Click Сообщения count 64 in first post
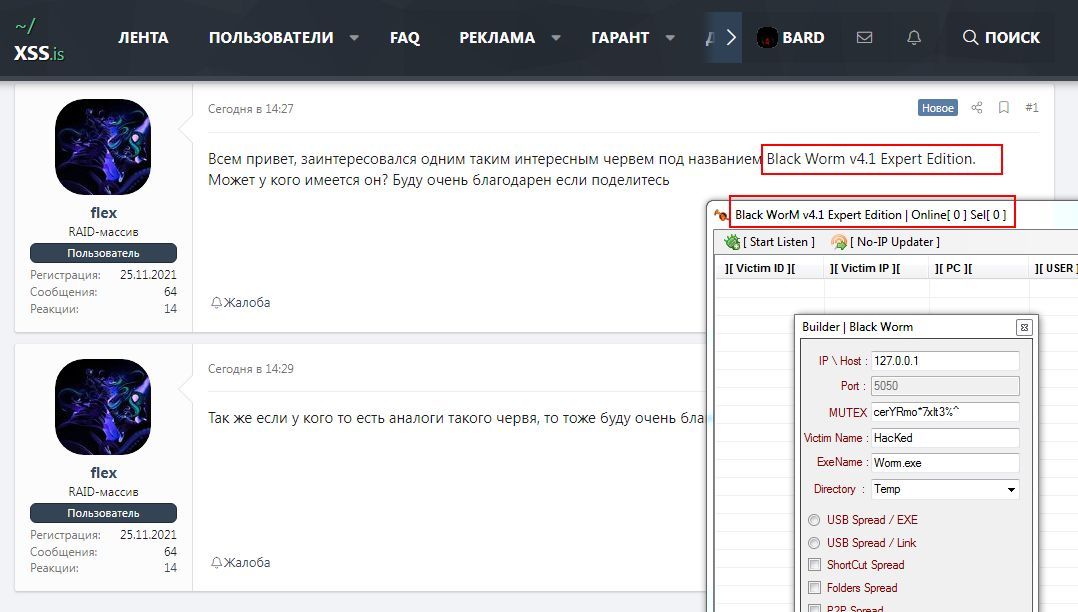 click(170, 292)
